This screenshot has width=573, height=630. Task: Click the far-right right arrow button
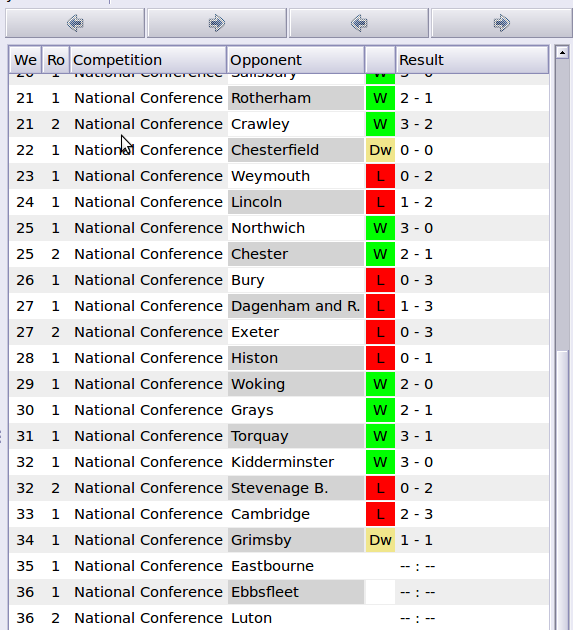point(501,23)
